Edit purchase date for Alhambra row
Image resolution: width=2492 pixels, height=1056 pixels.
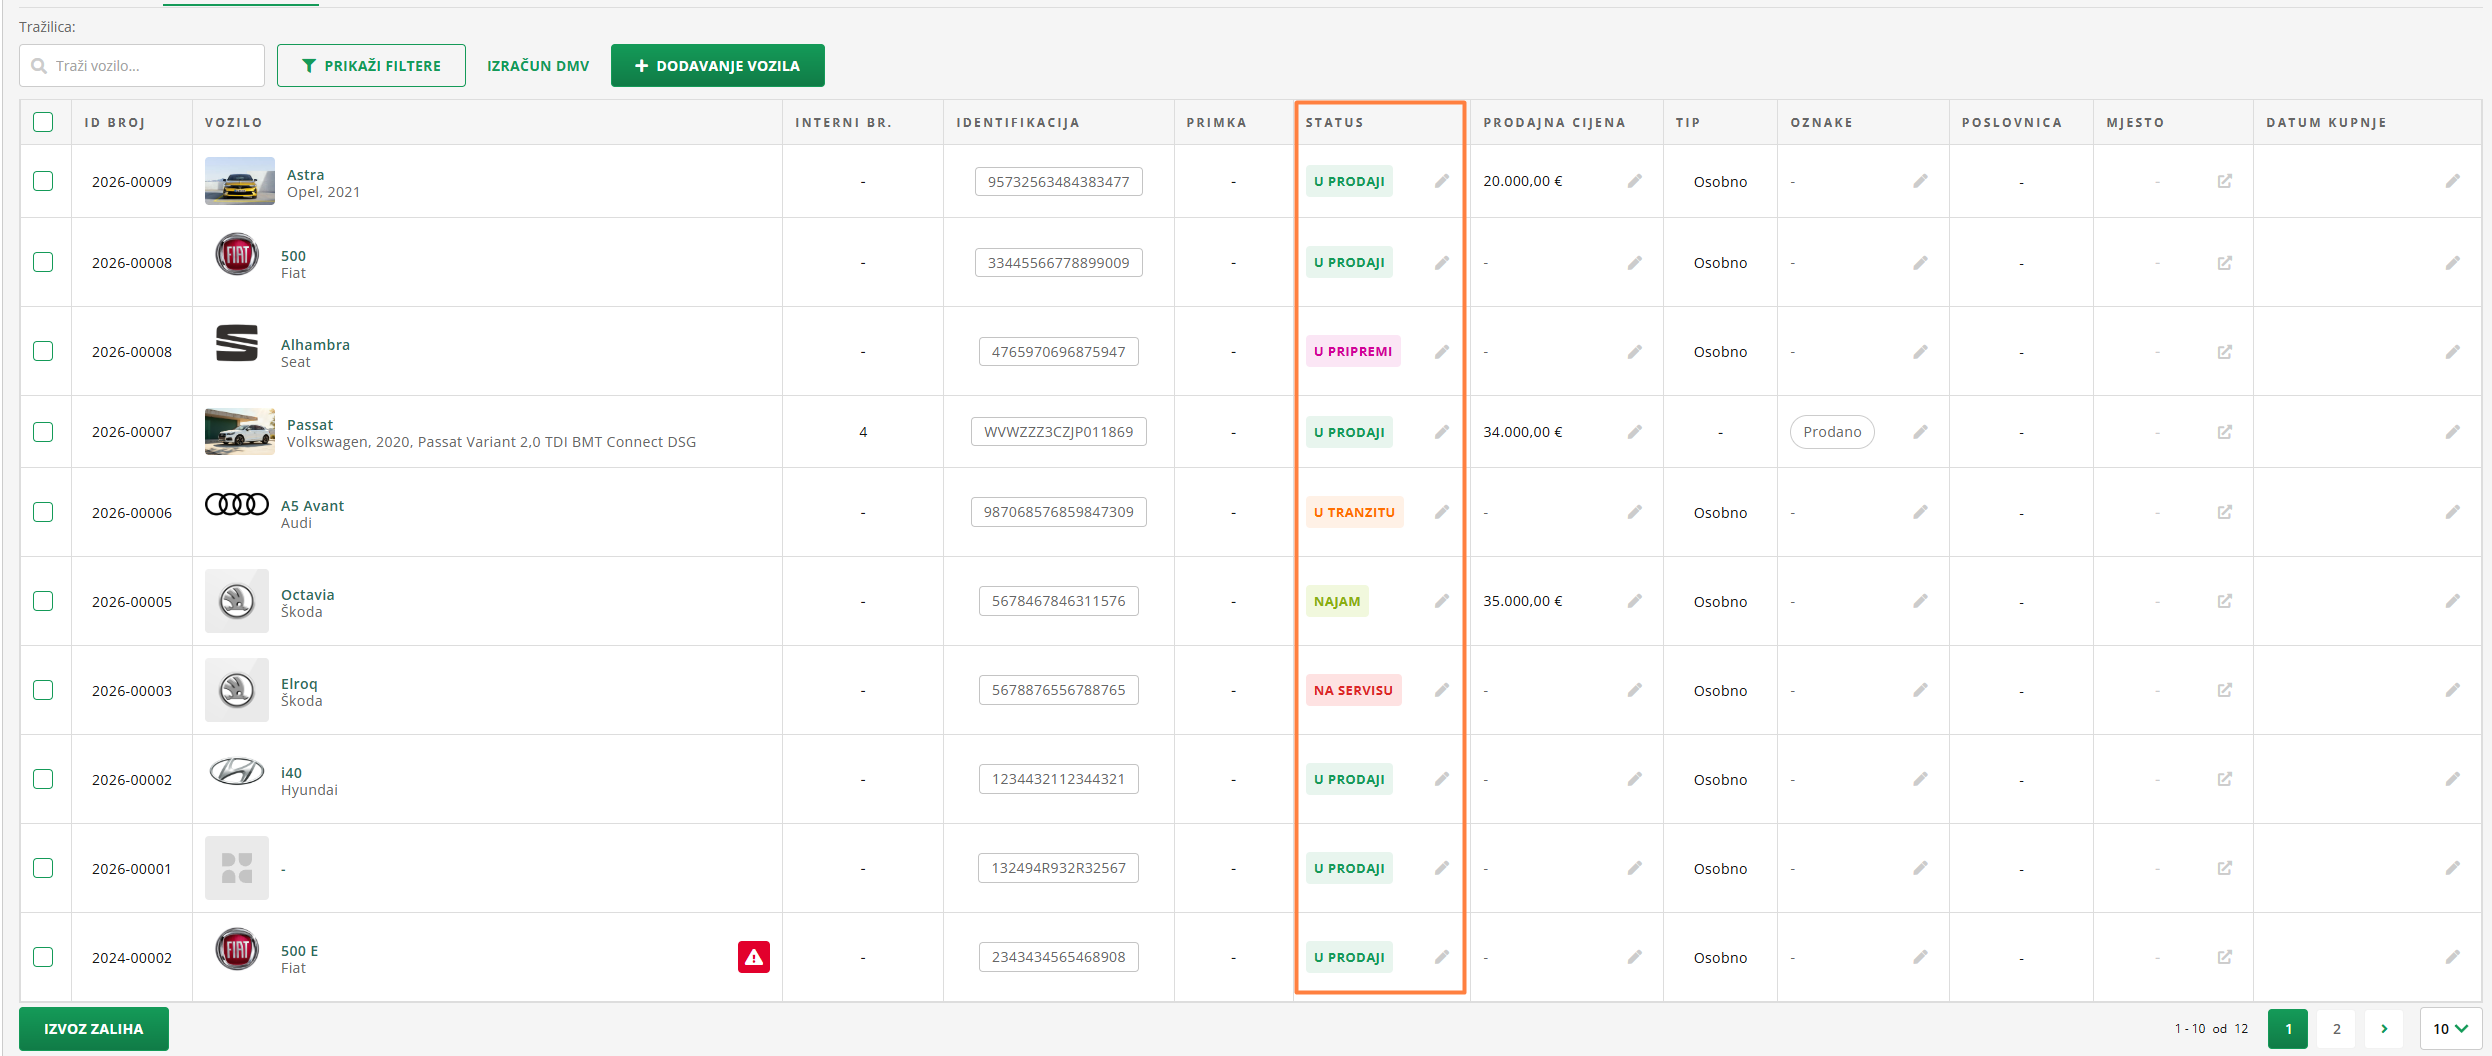tap(2452, 352)
